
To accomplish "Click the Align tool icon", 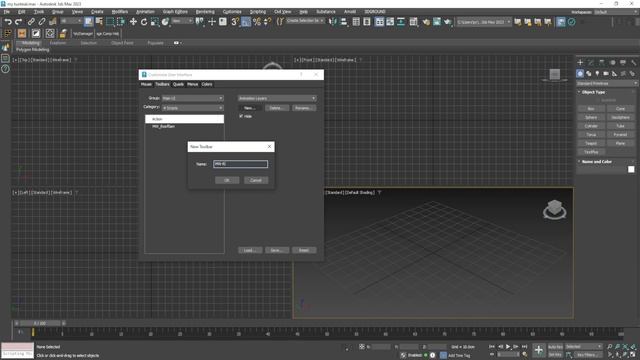I will [x=344, y=22].
